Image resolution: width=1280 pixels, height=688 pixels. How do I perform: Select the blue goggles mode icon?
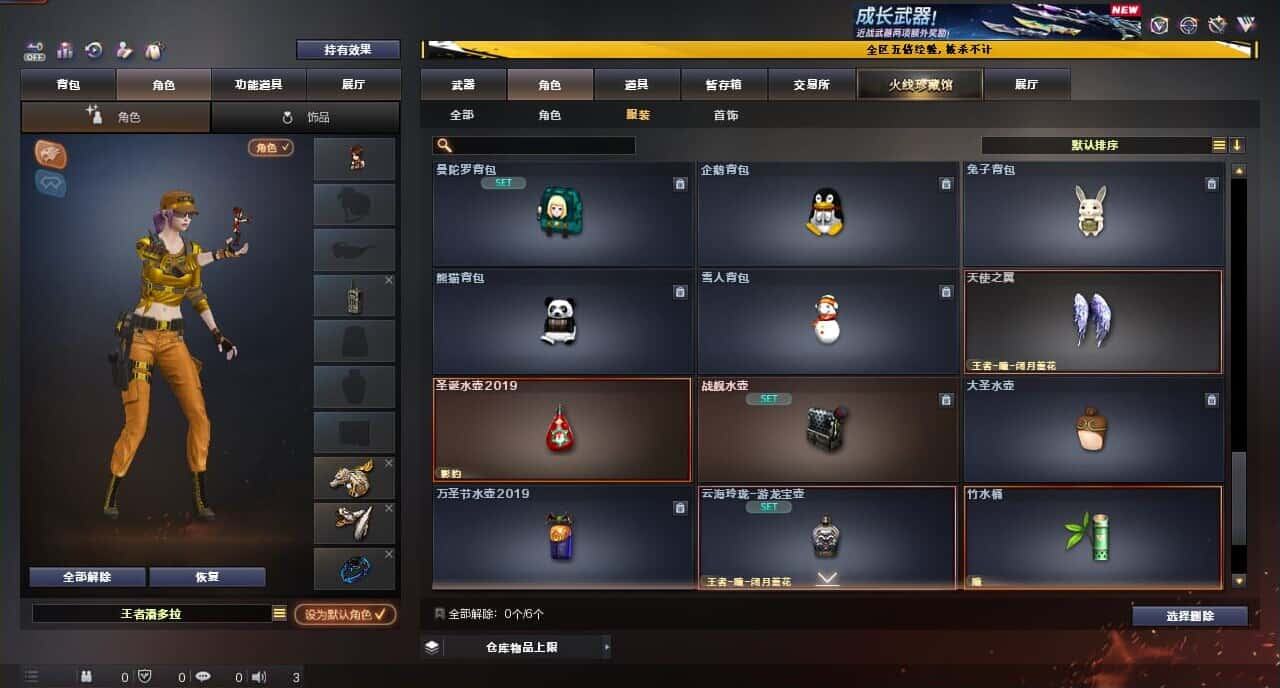click(51, 183)
